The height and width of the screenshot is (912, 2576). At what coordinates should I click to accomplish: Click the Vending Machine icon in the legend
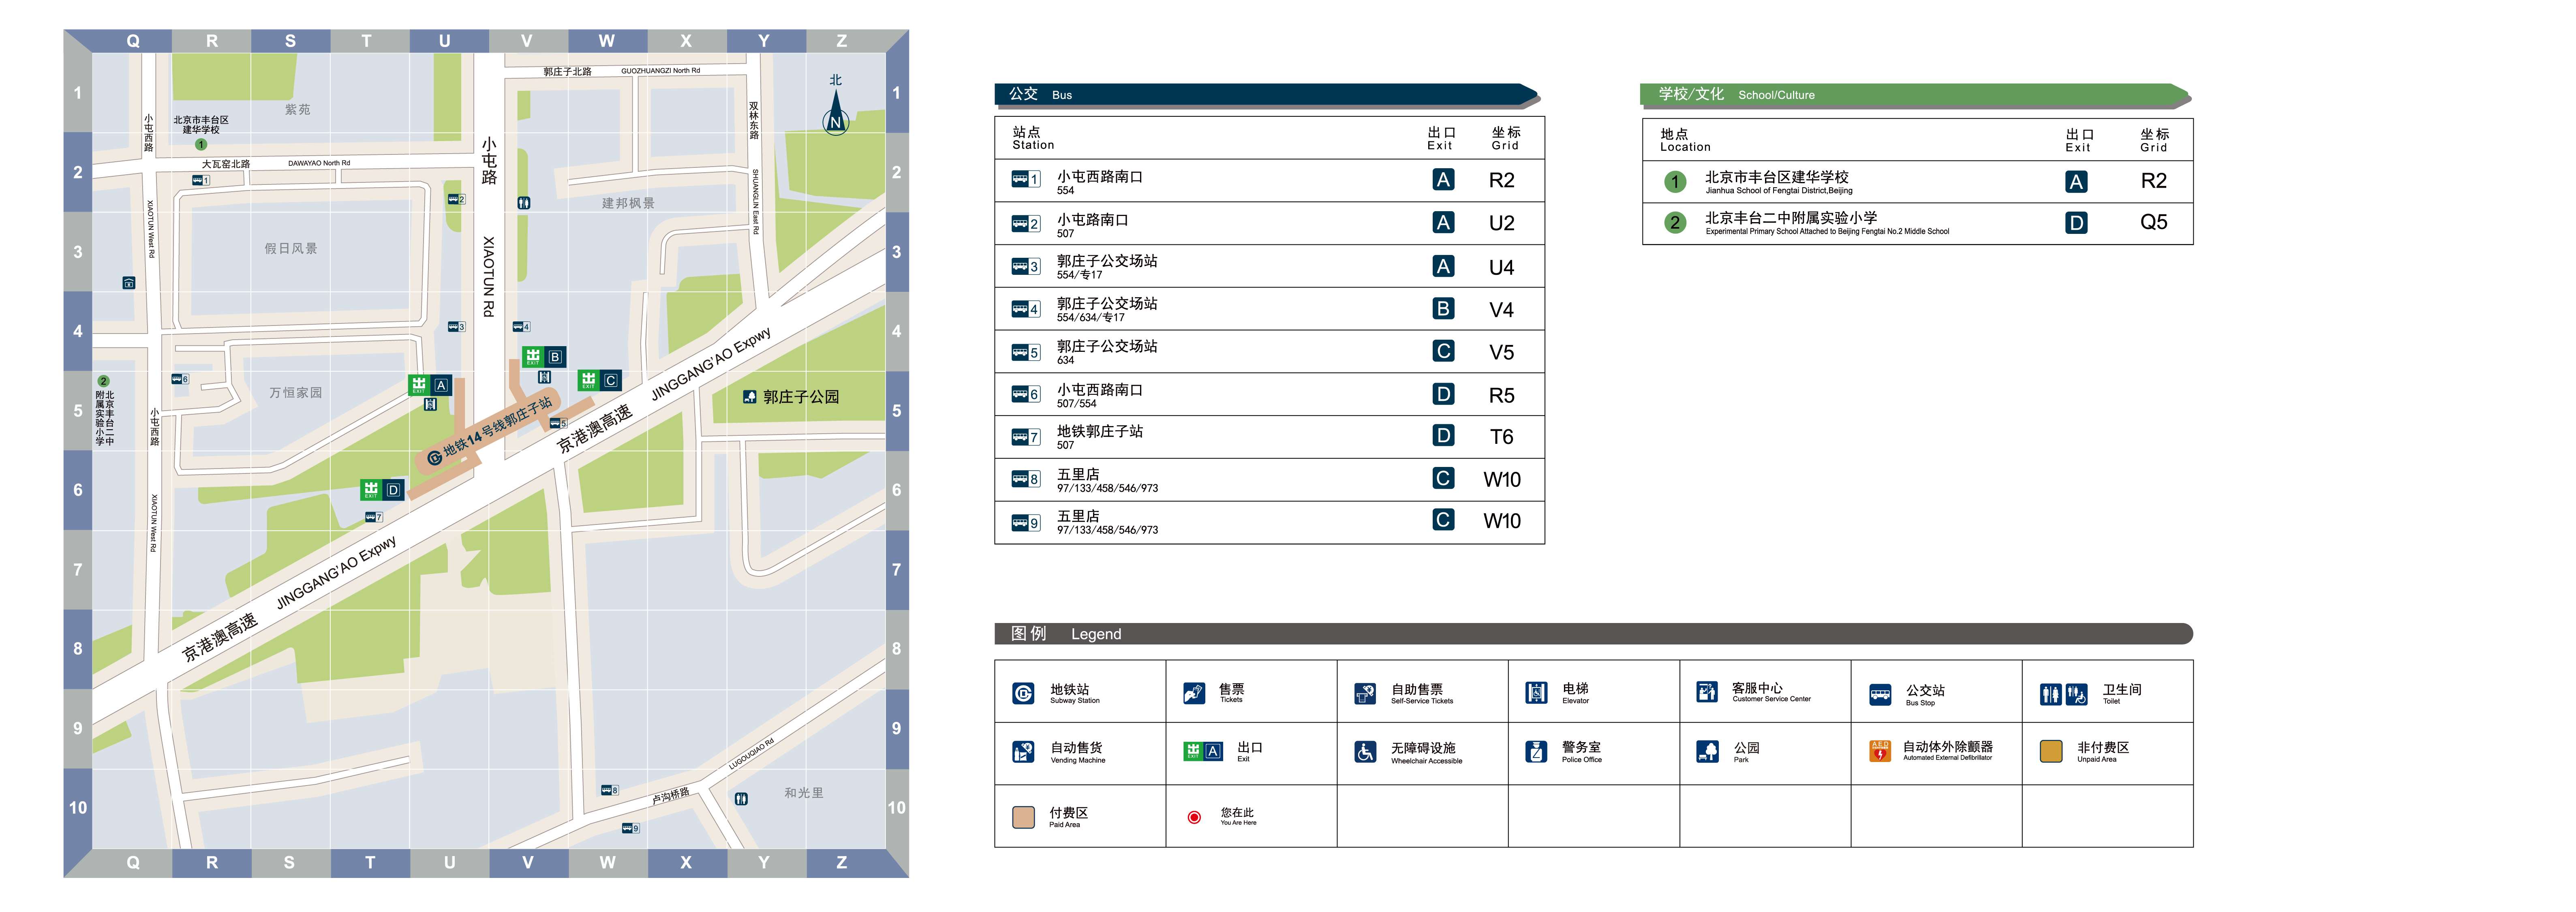[1023, 751]
